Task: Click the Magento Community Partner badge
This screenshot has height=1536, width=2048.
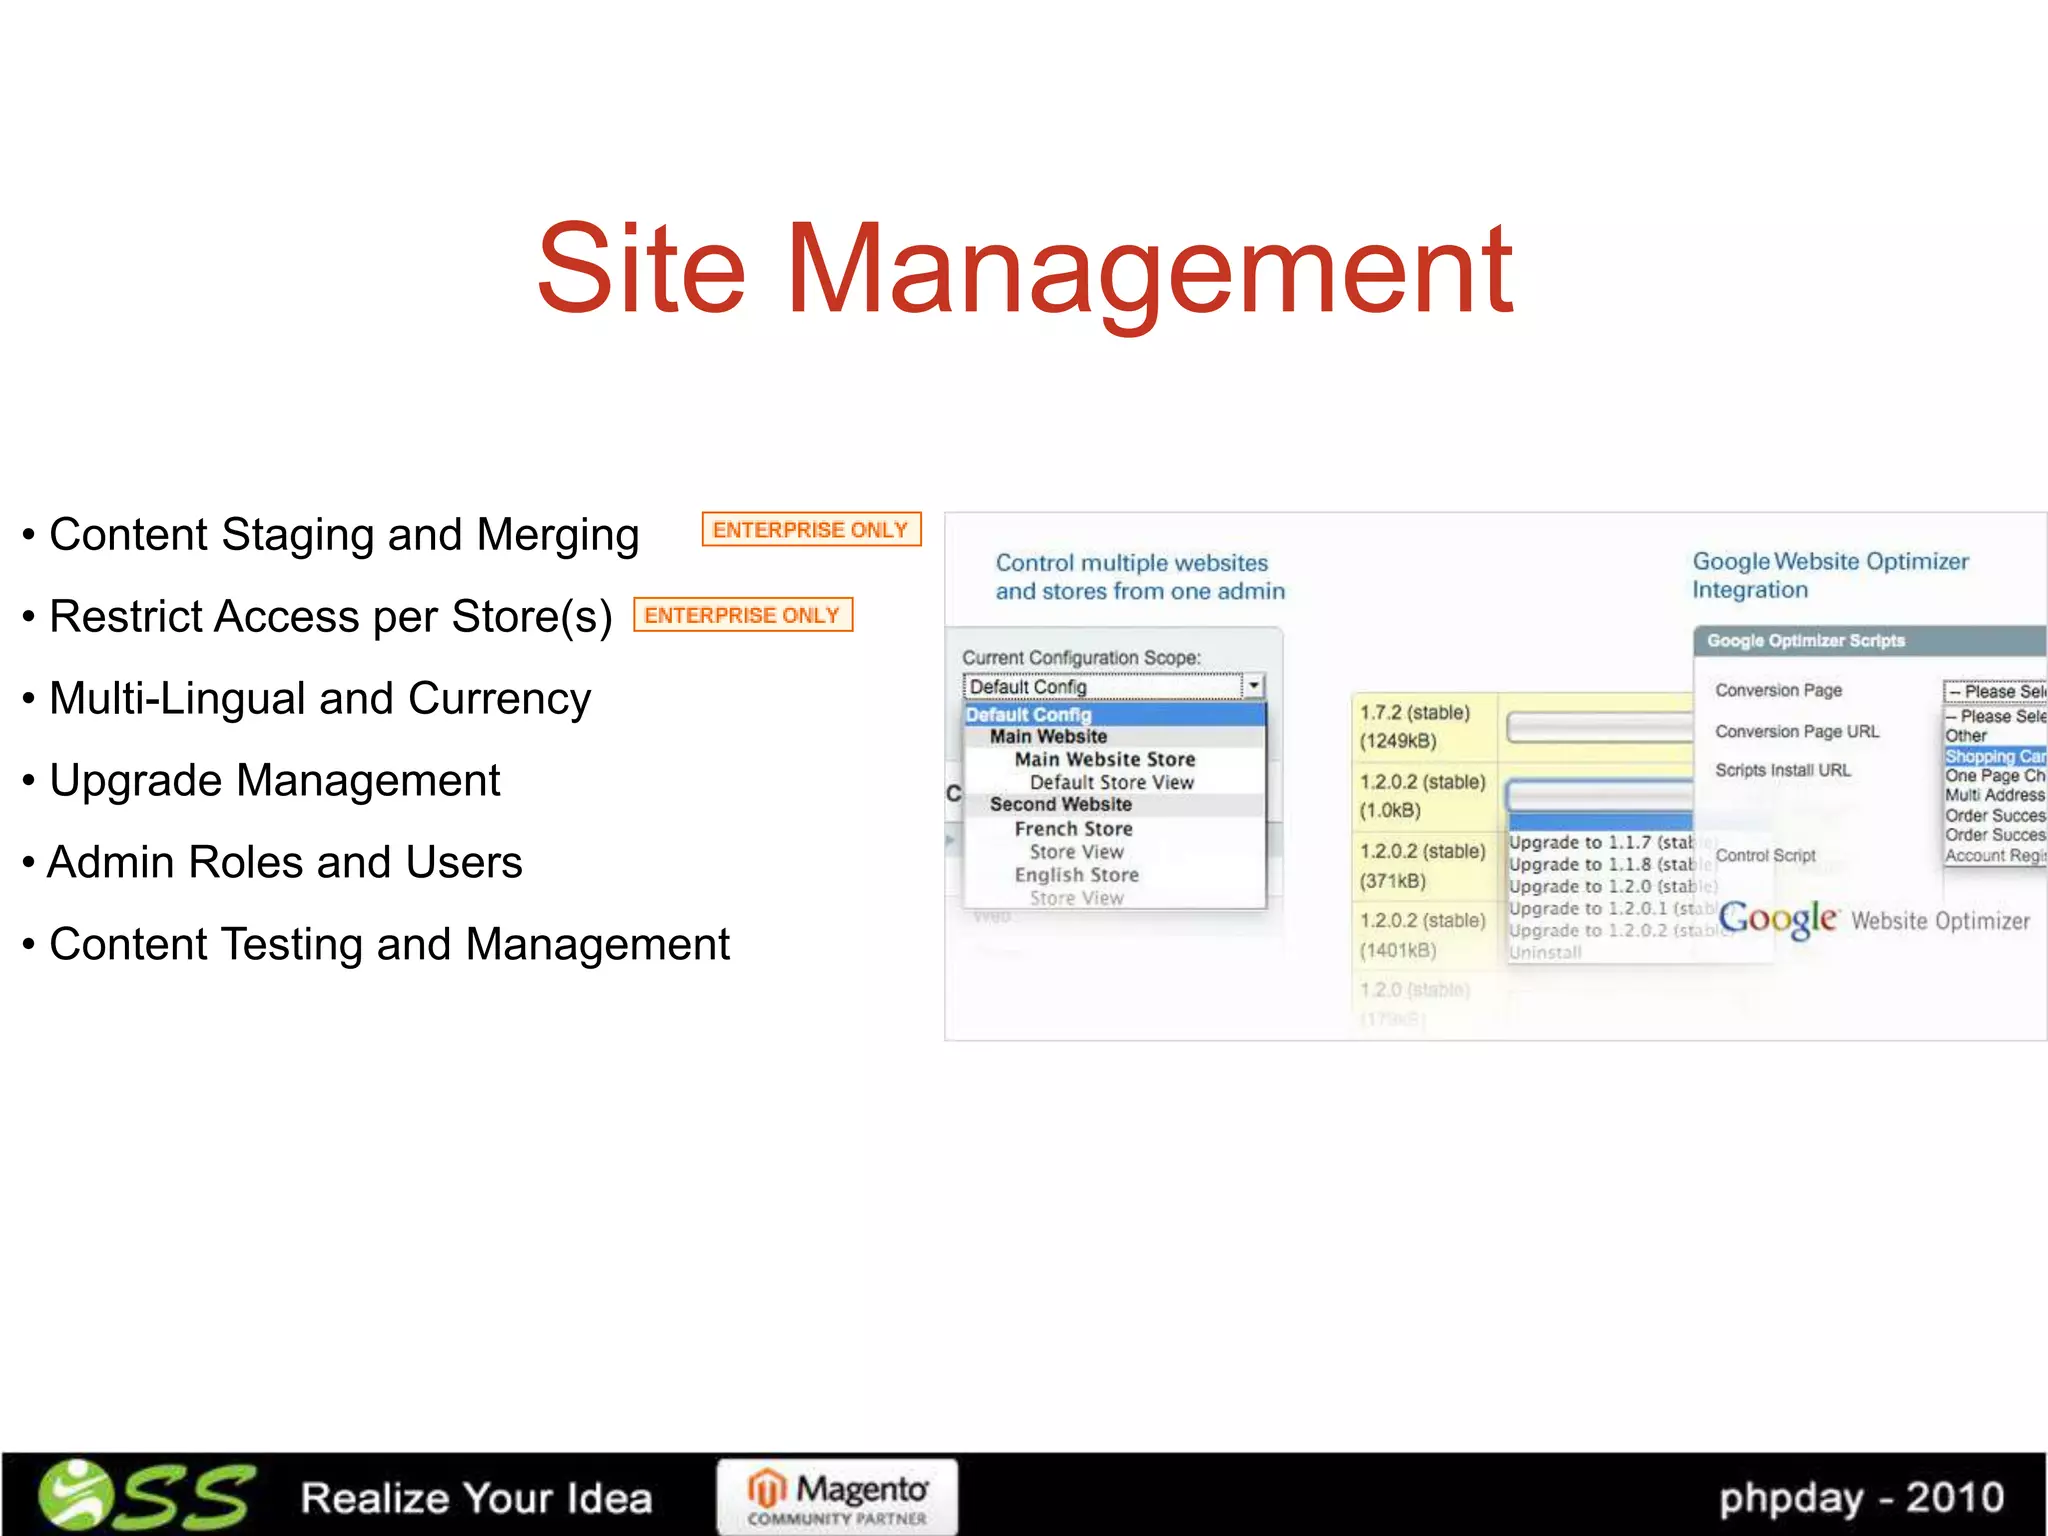Action: (837, 1496)
